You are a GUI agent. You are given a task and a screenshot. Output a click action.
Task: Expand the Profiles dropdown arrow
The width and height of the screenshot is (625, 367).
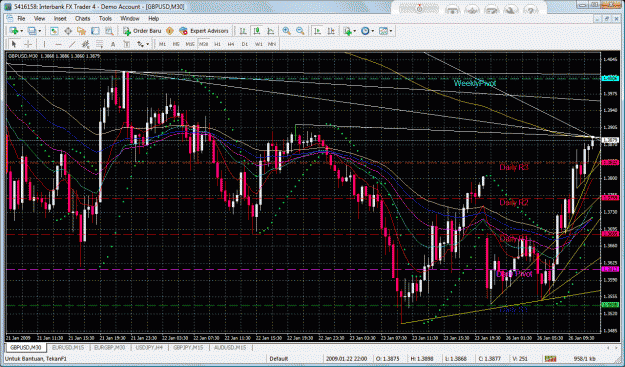point(39,31)
